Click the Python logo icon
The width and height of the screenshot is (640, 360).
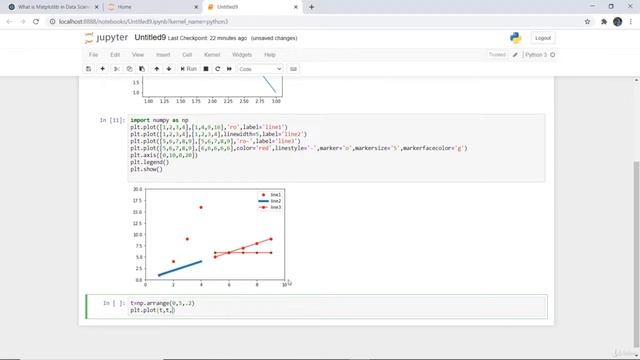[516, 38]
